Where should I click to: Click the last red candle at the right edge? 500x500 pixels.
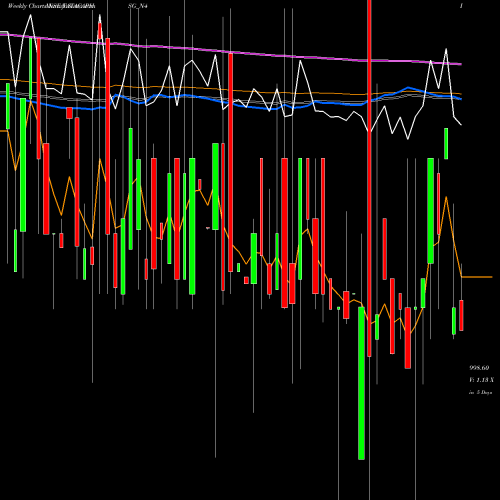pos(461,315)
